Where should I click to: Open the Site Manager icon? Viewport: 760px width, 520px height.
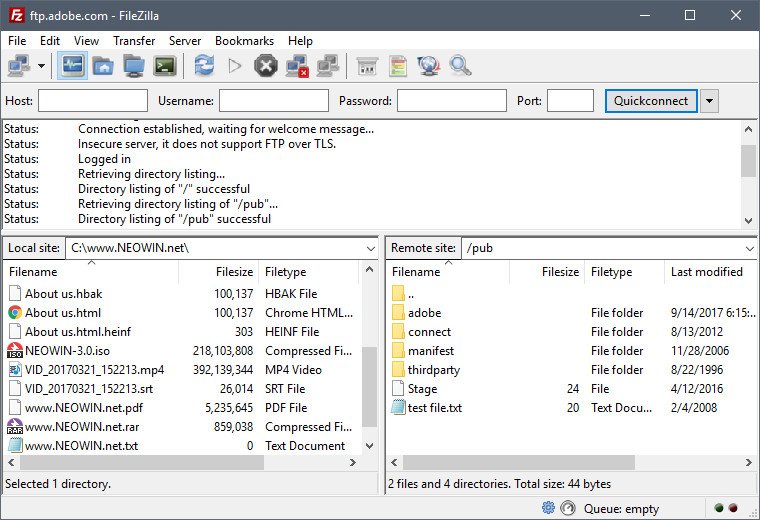click(18, 66)
